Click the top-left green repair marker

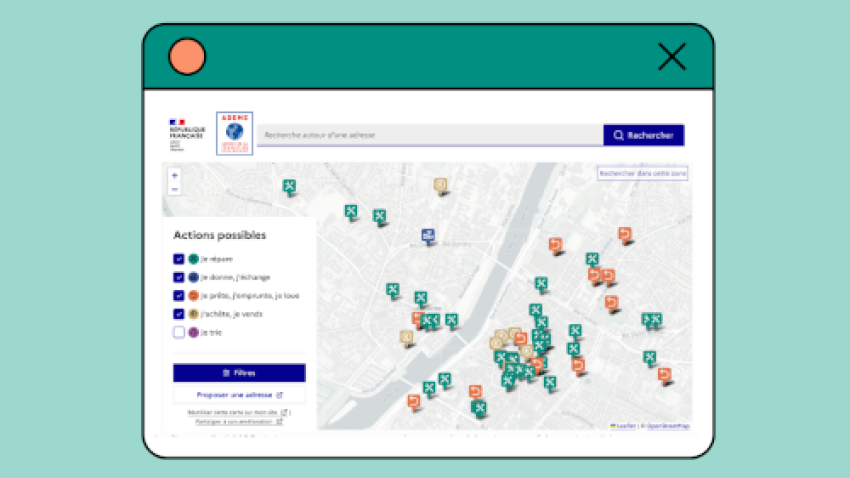pyautogui.click(x=289, y=187)
